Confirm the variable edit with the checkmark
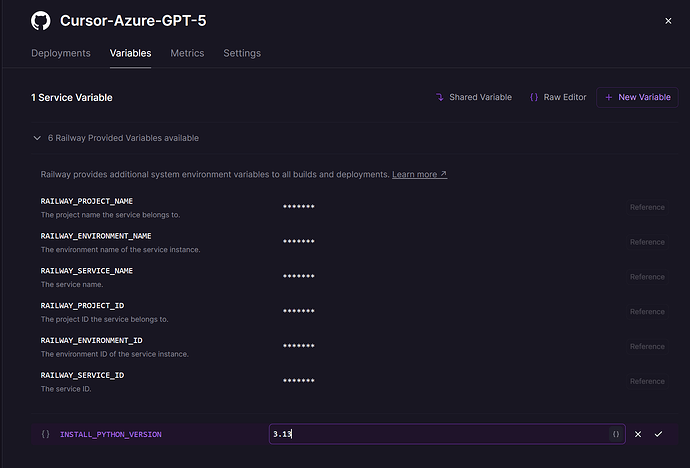Viewport: 690px width, 468px height. click(x=658, y=434)
